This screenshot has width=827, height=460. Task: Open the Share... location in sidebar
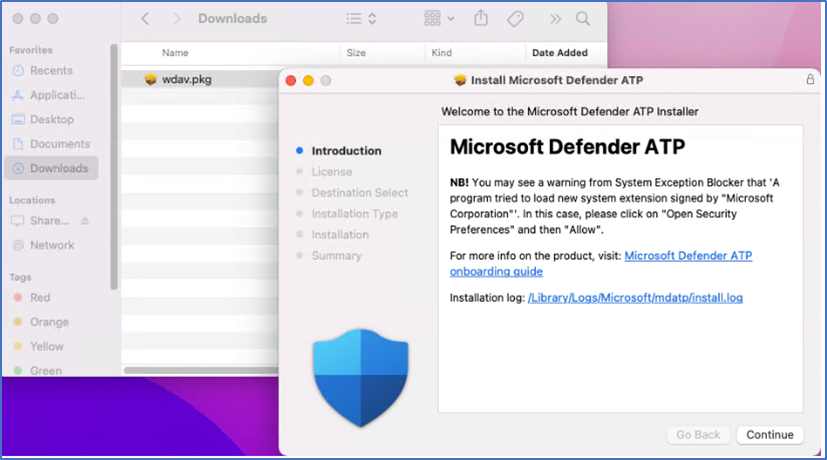pyautogui.click(x=49, y=221)
